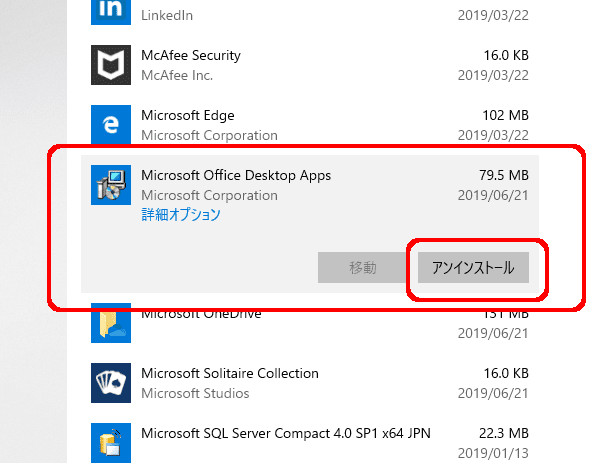Click McAfee Security's 16.0 KB size value
This screenshot has width=598, height=463.
506,55
